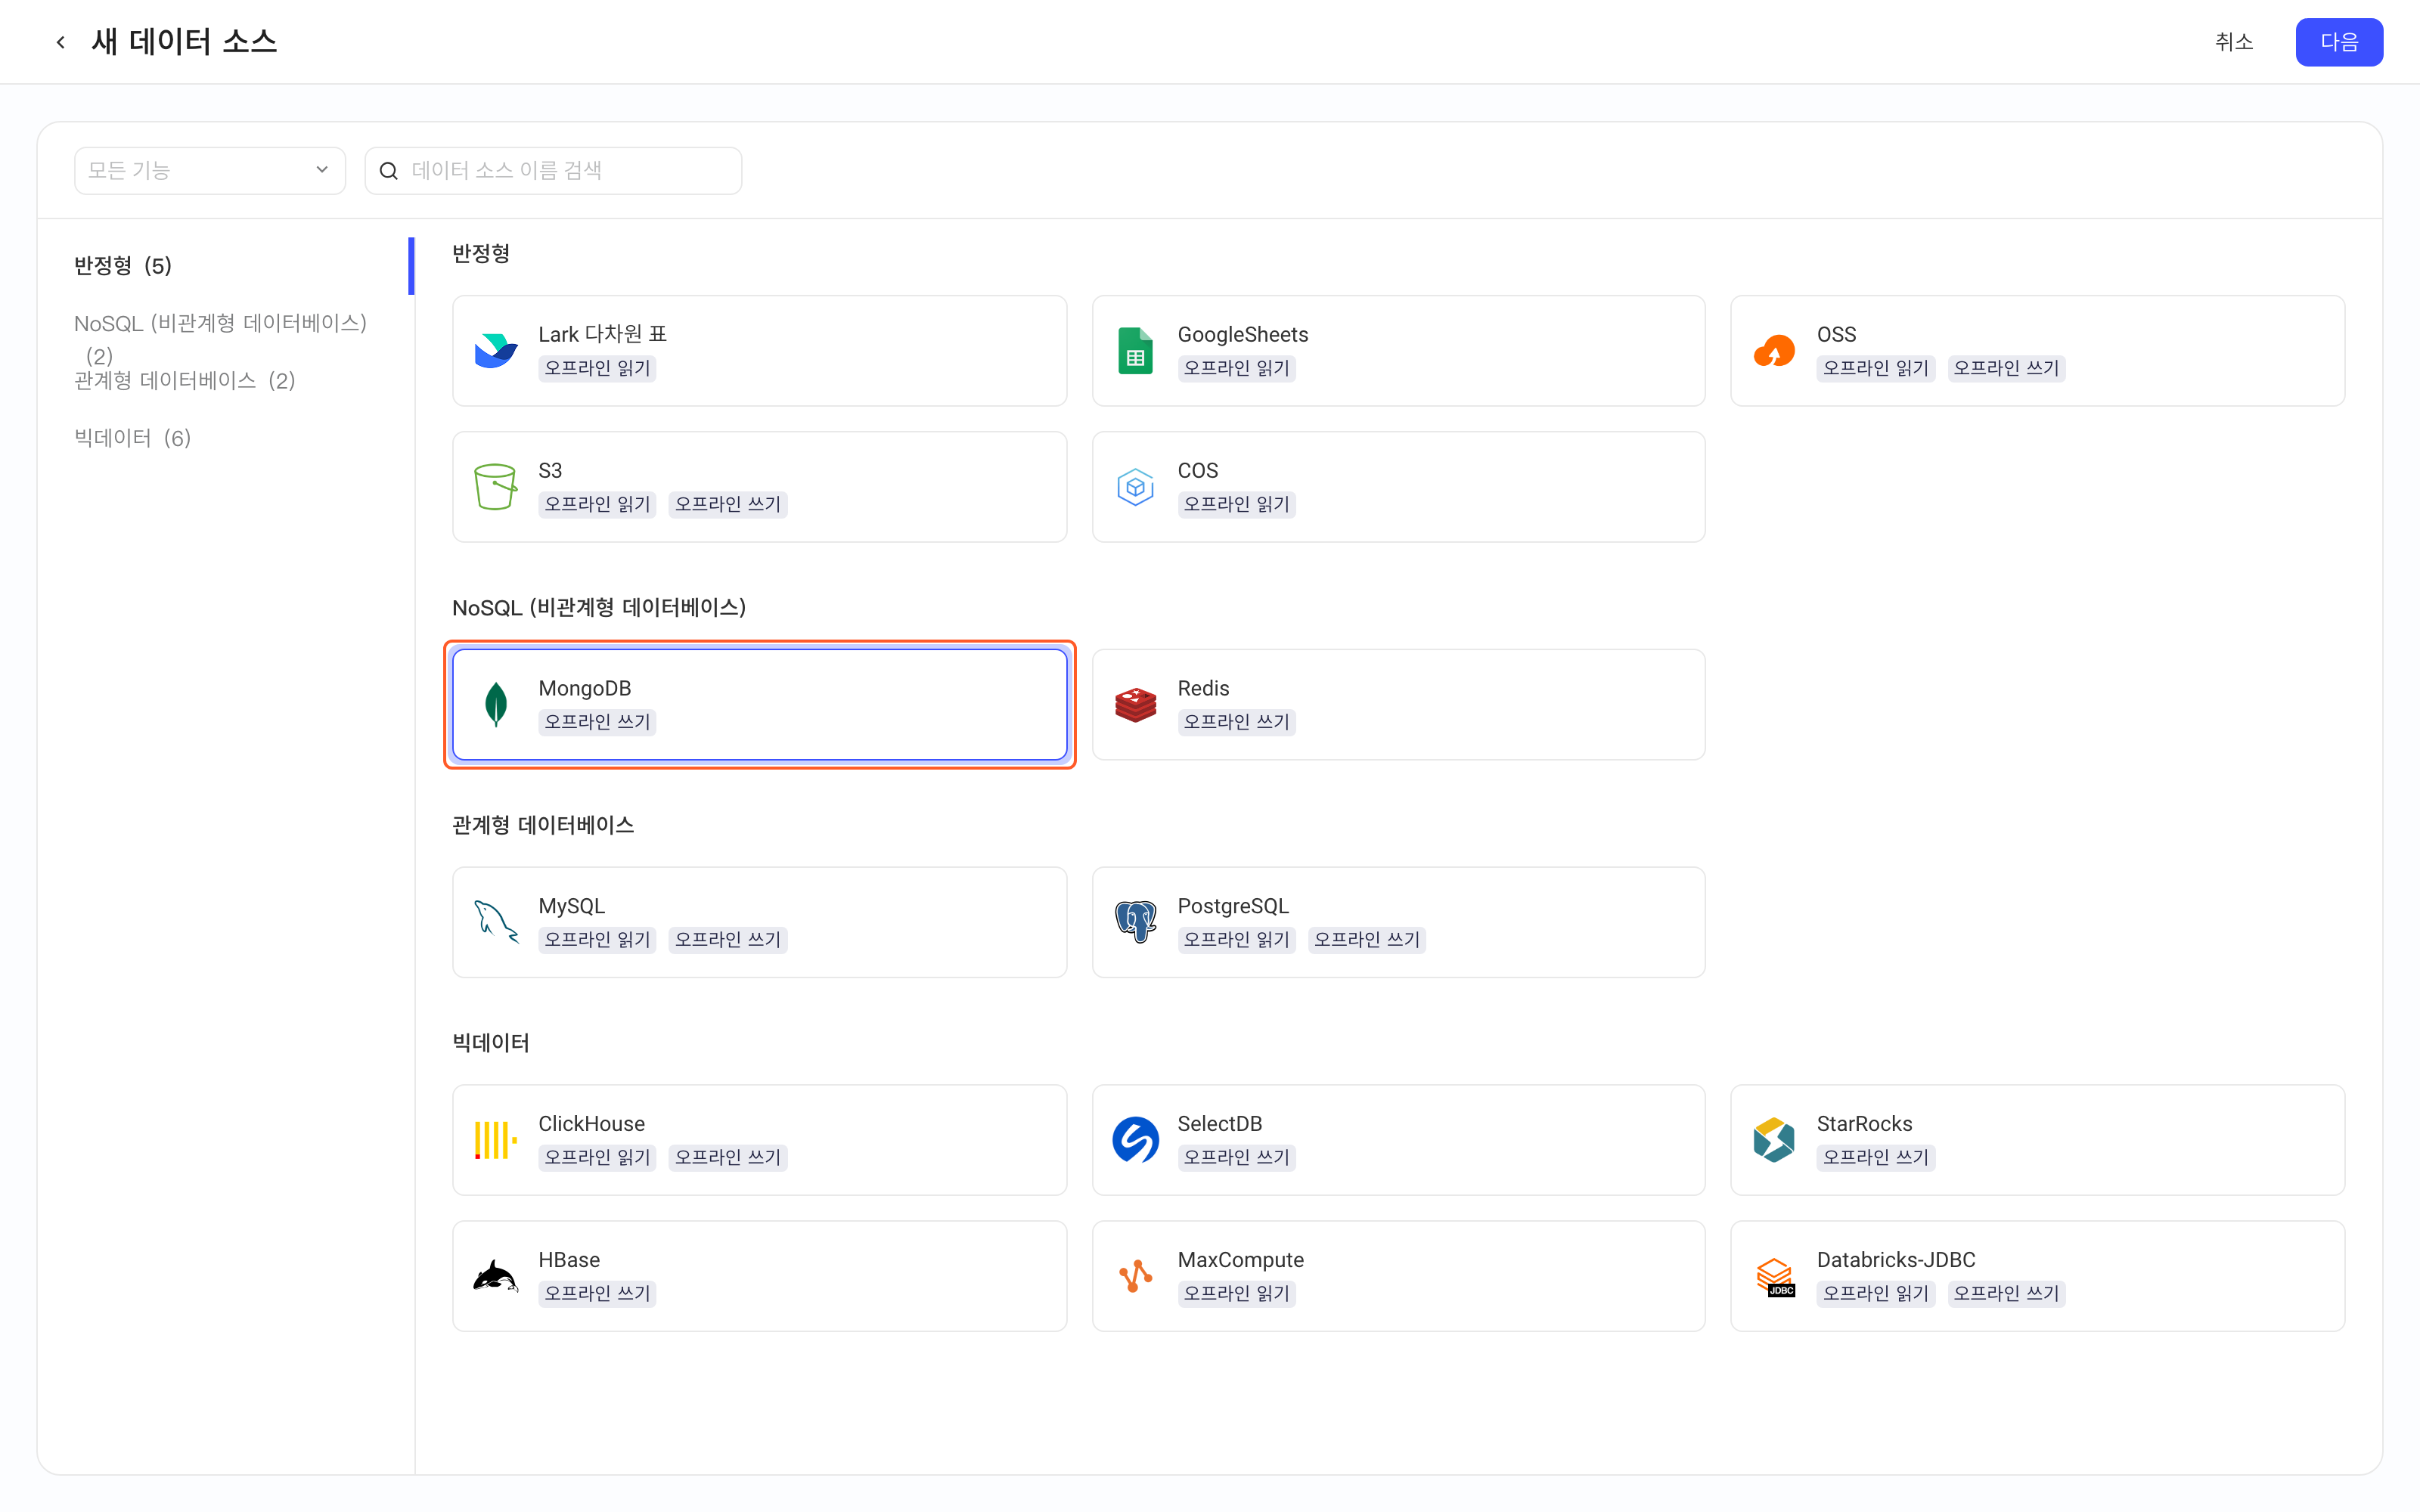
Task: Click the MongoDB leaf icon
Action: [495, 704]
